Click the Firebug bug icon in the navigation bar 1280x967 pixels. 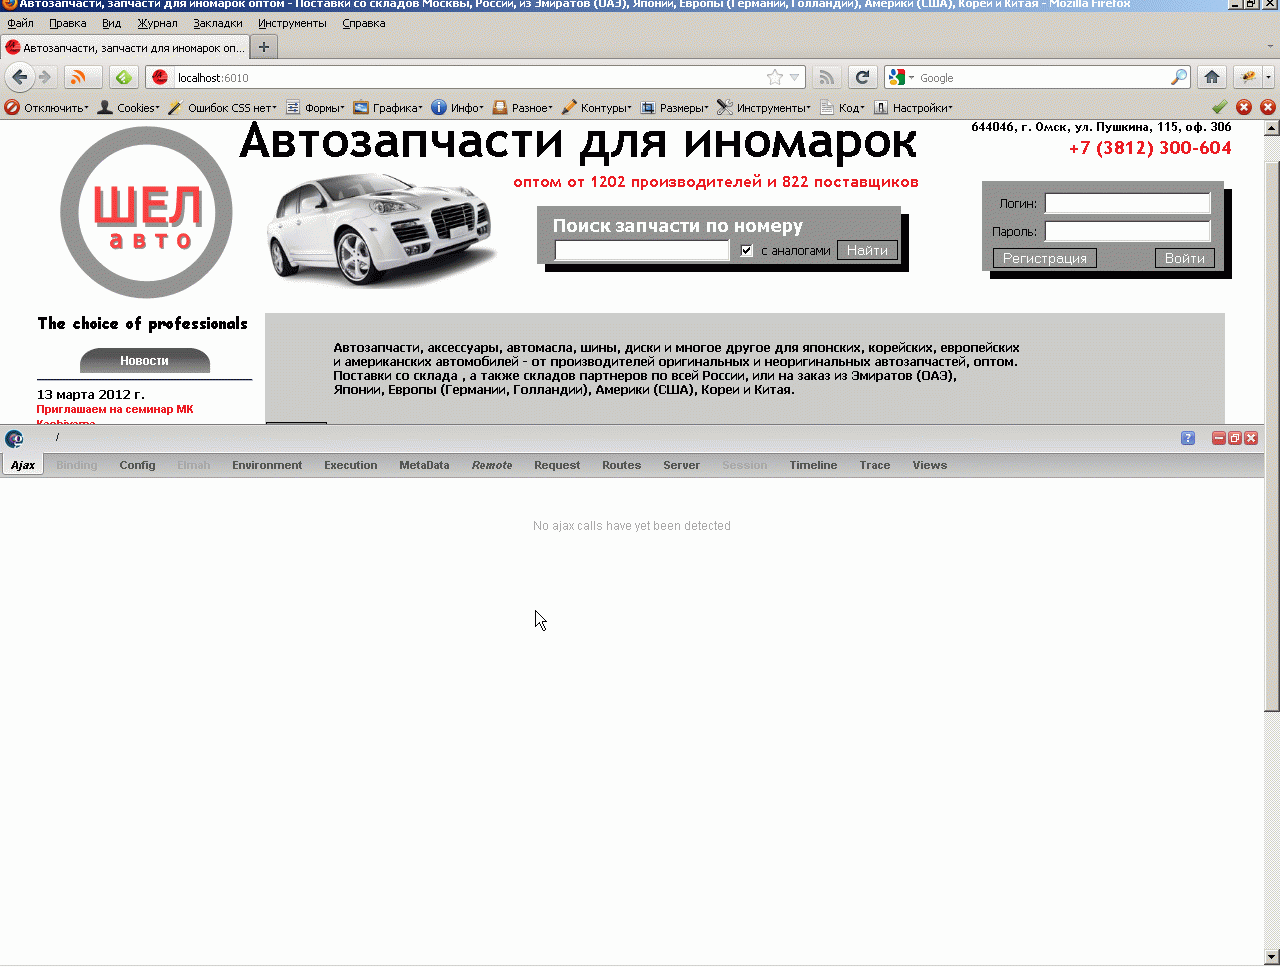1248,77
